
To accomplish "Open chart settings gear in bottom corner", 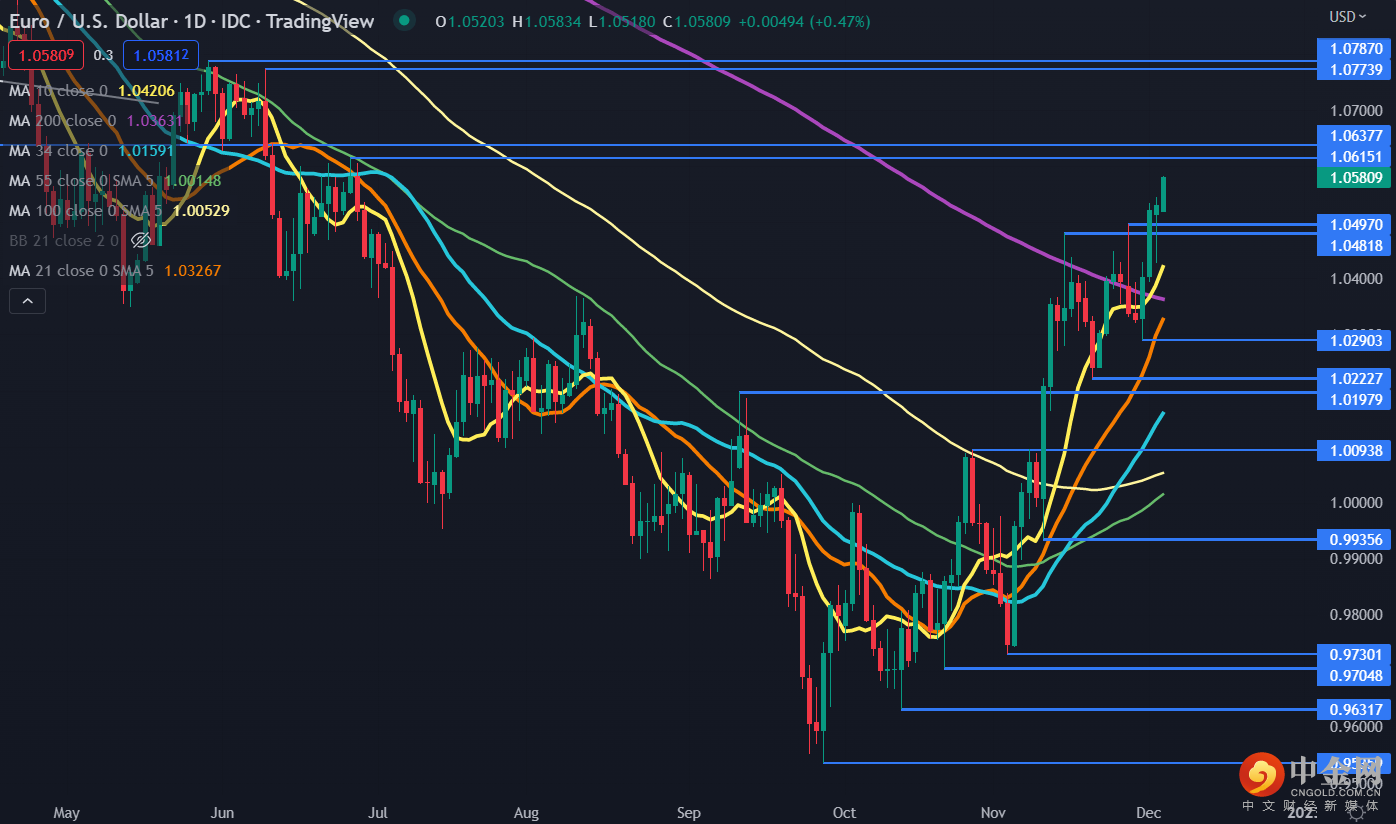I will pos(1356,812).
